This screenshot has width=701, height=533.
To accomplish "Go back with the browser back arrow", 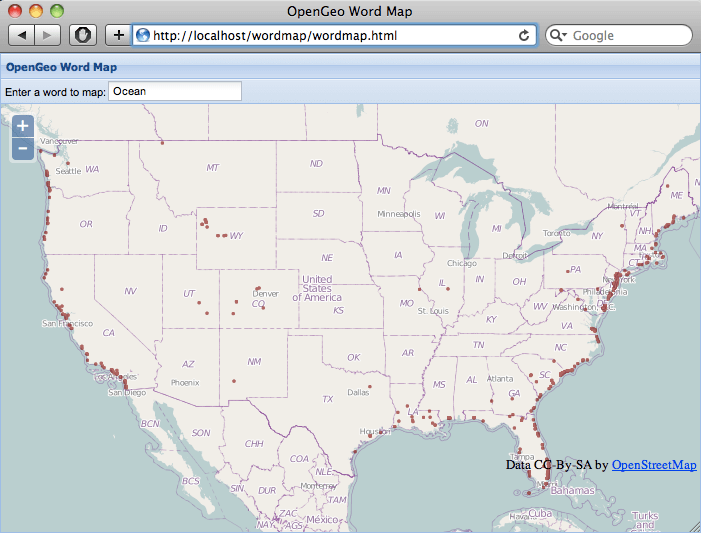I will coord(21,35).
